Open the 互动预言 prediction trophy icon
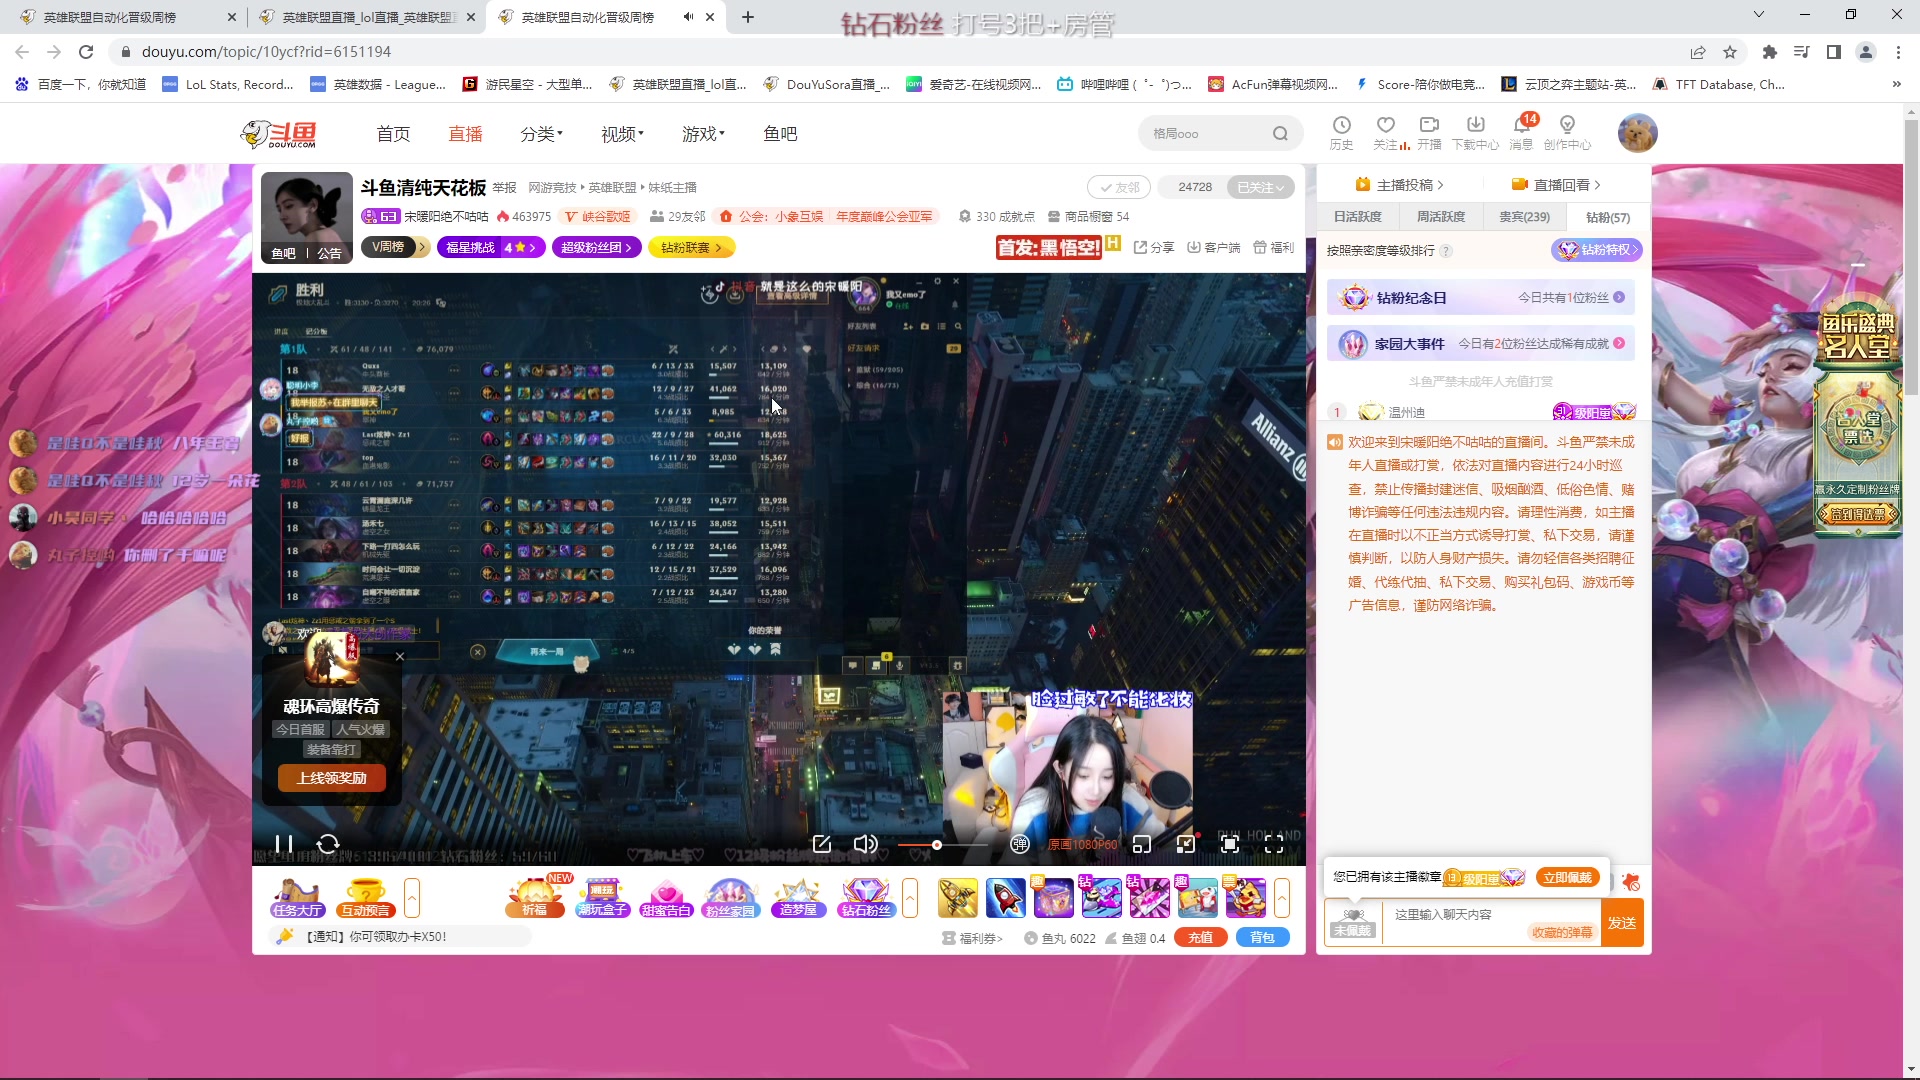 pyautogui.click(x=366, y=897)
